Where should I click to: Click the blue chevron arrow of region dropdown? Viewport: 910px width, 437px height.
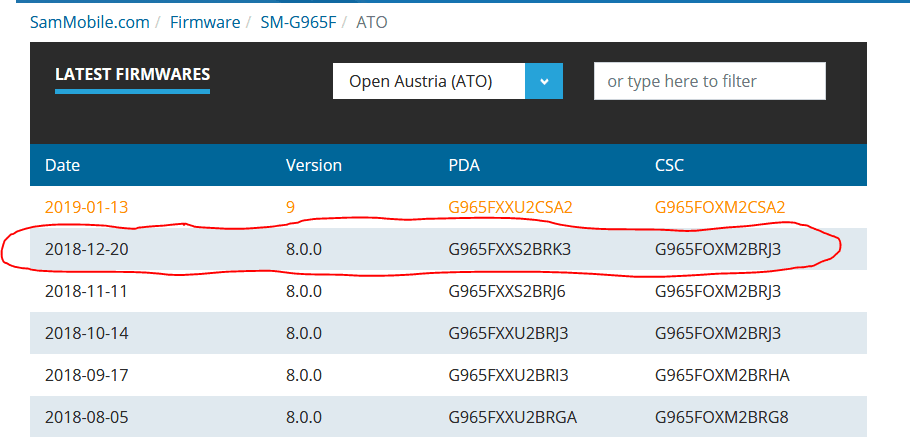pyautogui.click(x=544, y=81)
